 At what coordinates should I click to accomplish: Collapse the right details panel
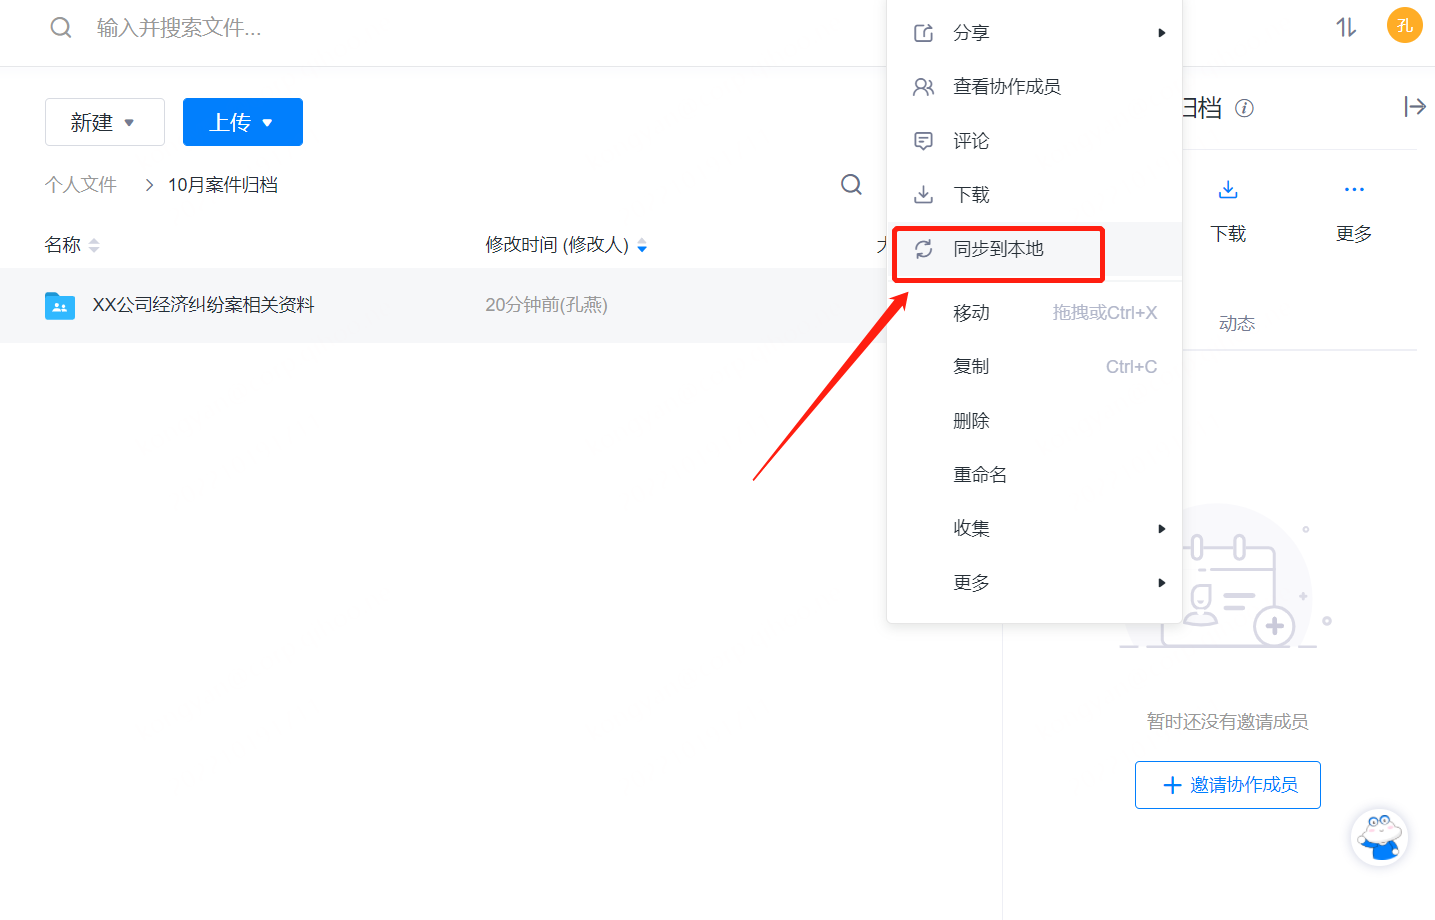tap(1414, 107)
